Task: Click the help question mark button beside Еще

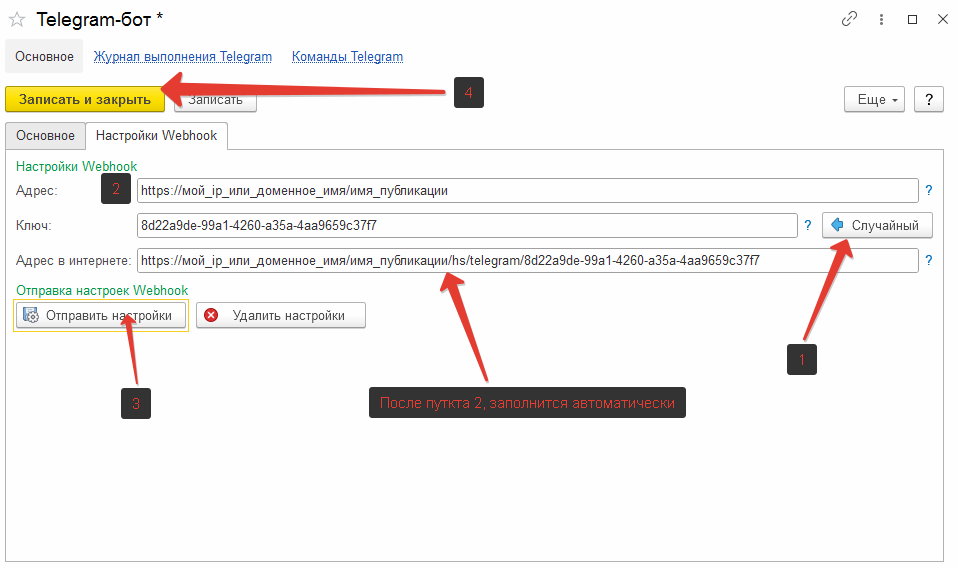Action: pos(928,99)
